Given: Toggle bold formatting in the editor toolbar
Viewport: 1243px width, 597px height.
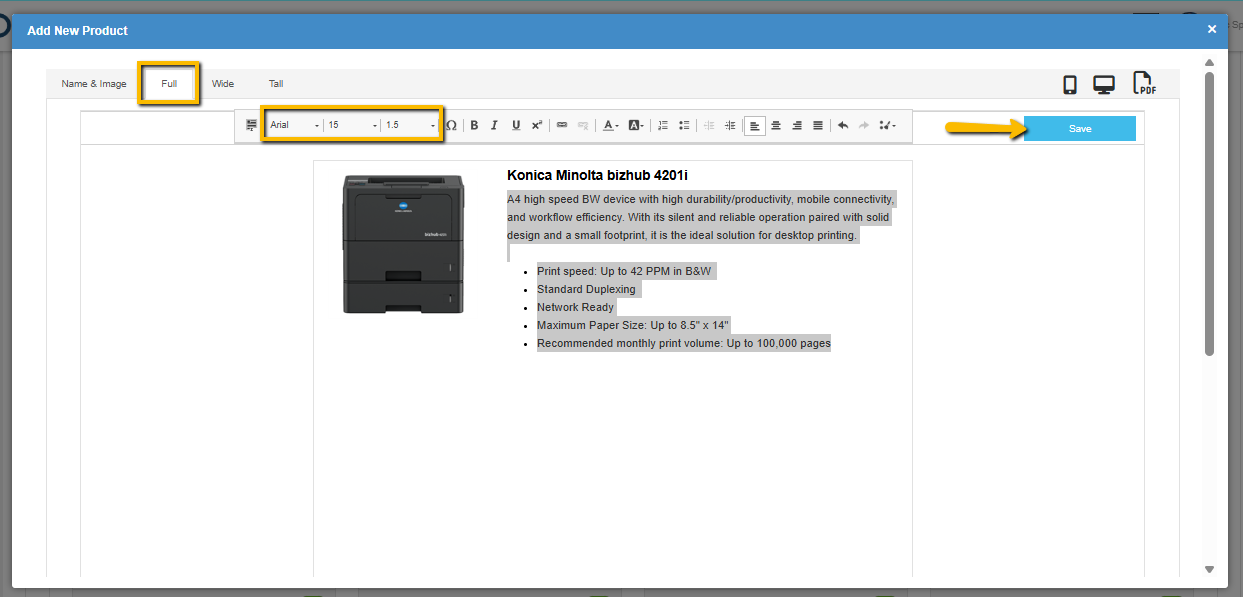Looking at the screenshot, I should click(x=474, y=125).
